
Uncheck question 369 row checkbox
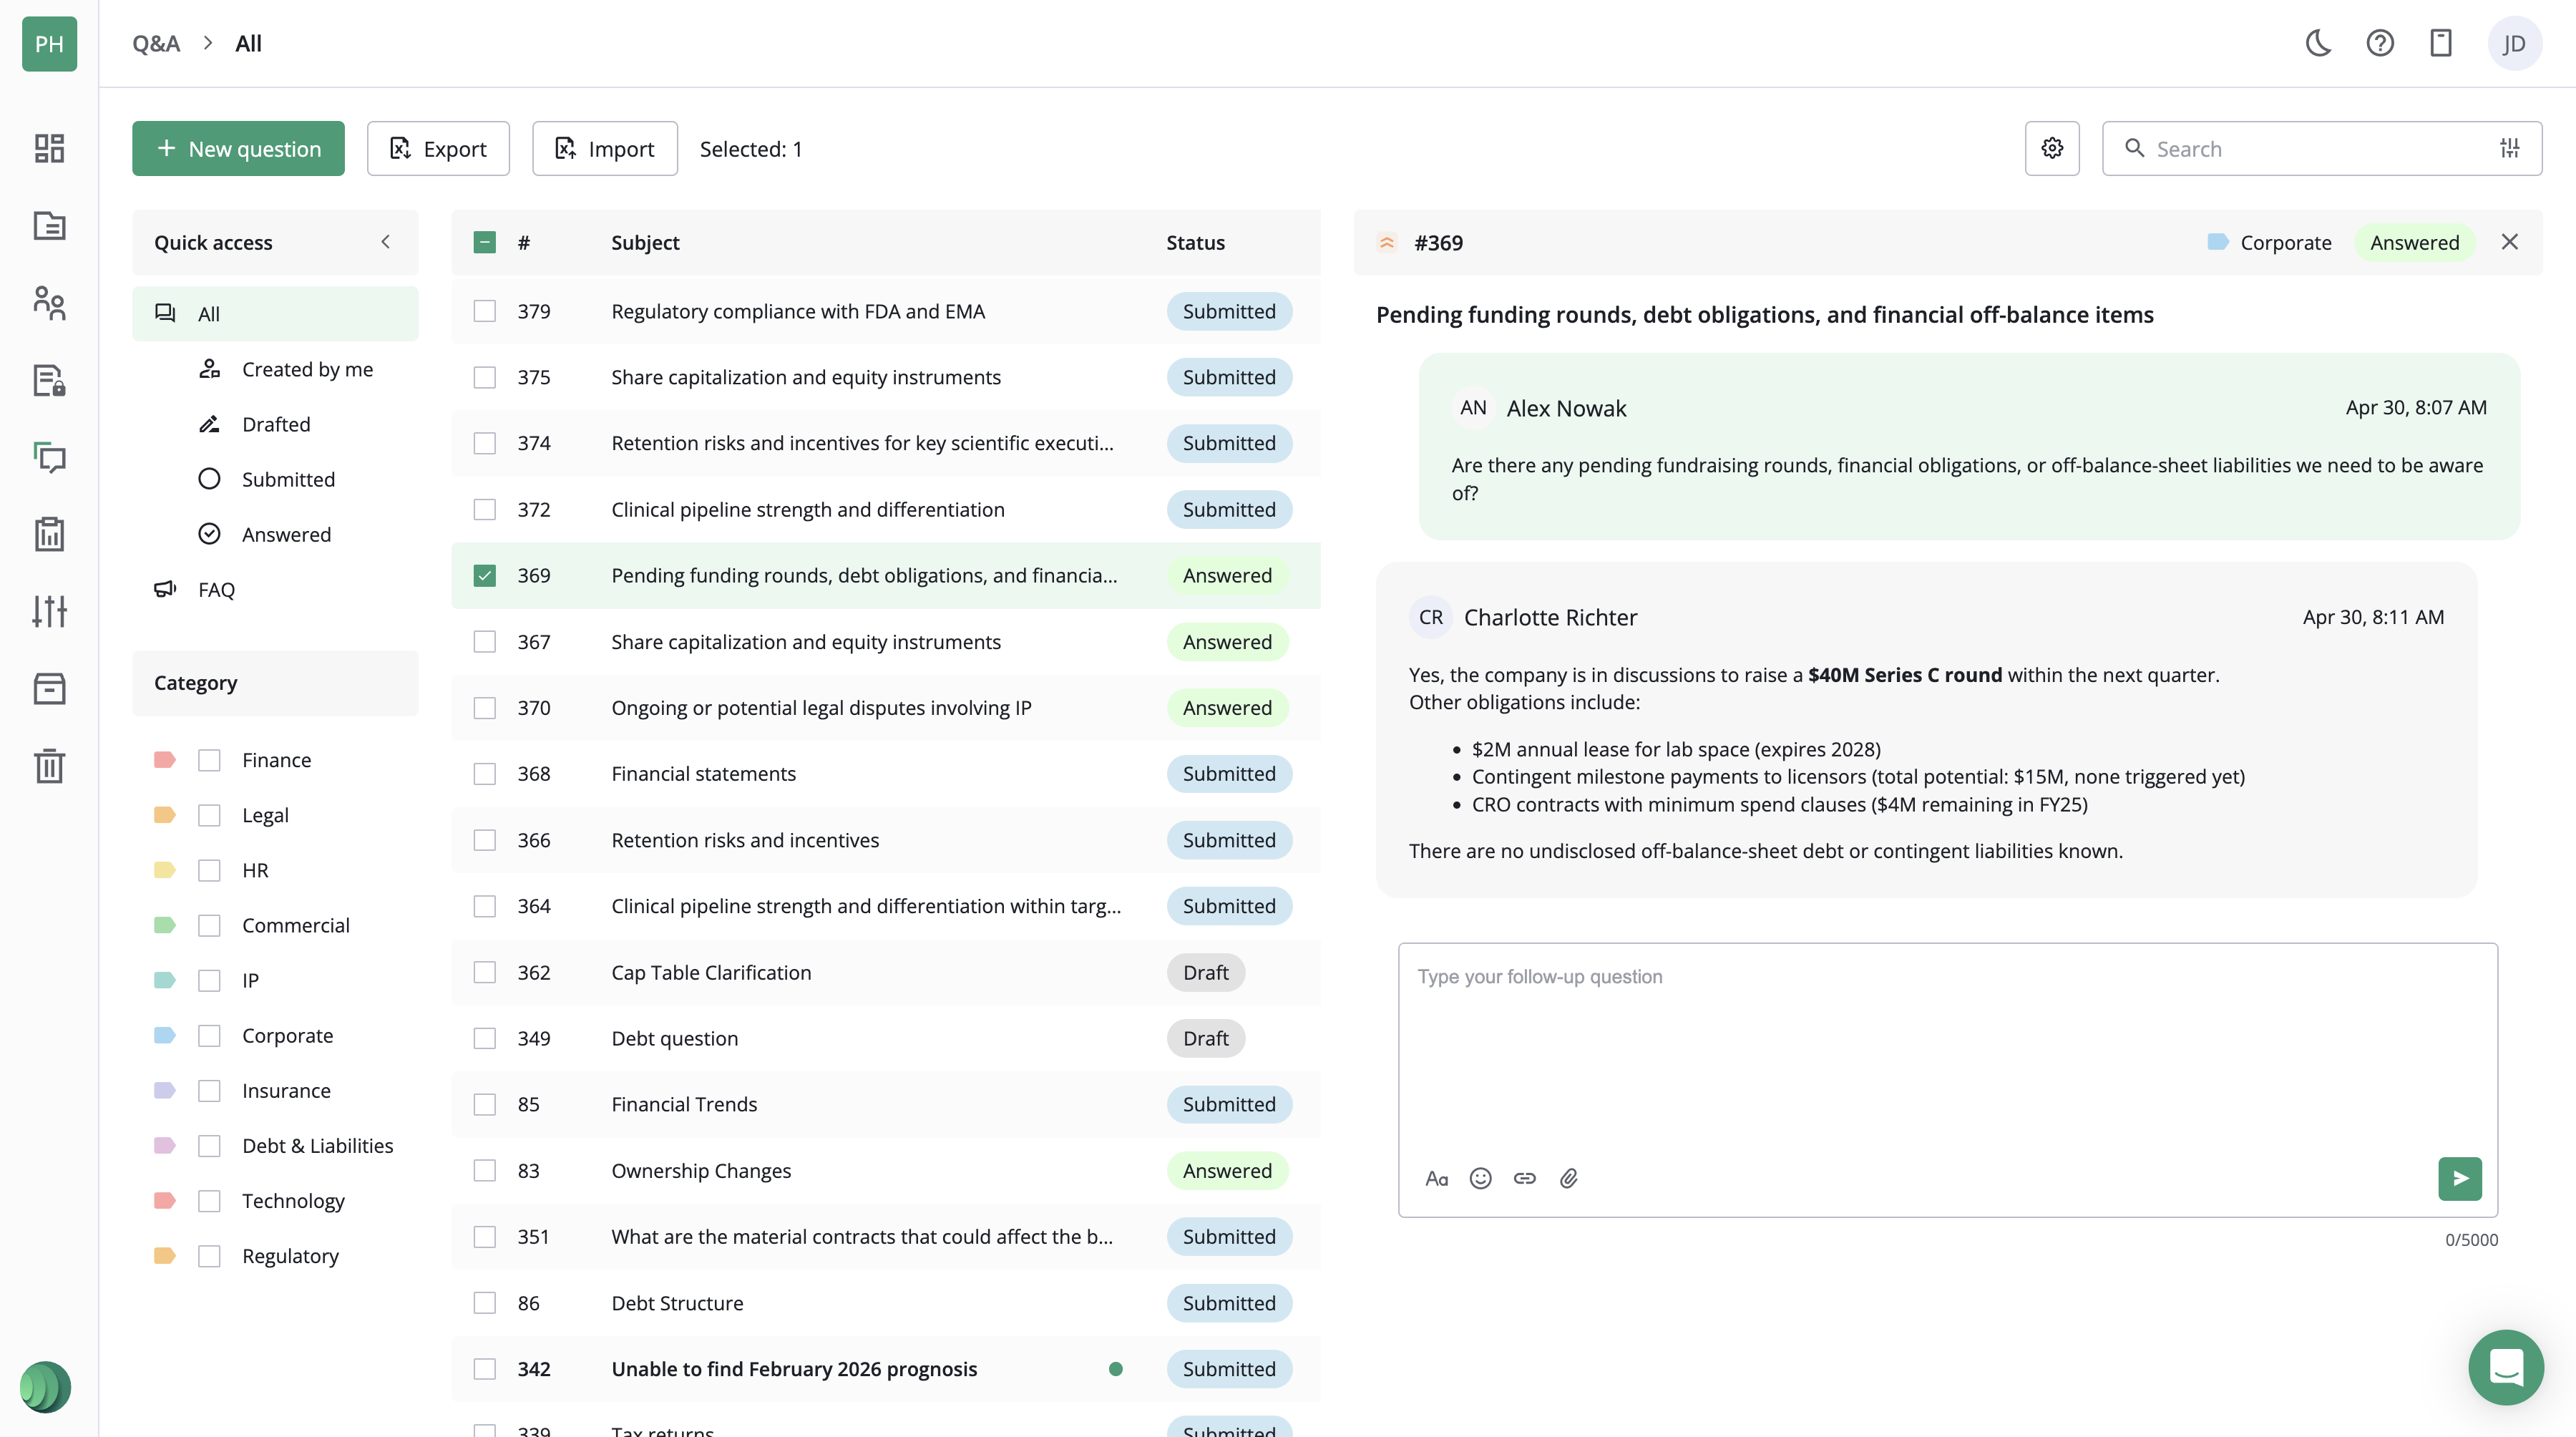pyautogui.click(x=484, y=575)
